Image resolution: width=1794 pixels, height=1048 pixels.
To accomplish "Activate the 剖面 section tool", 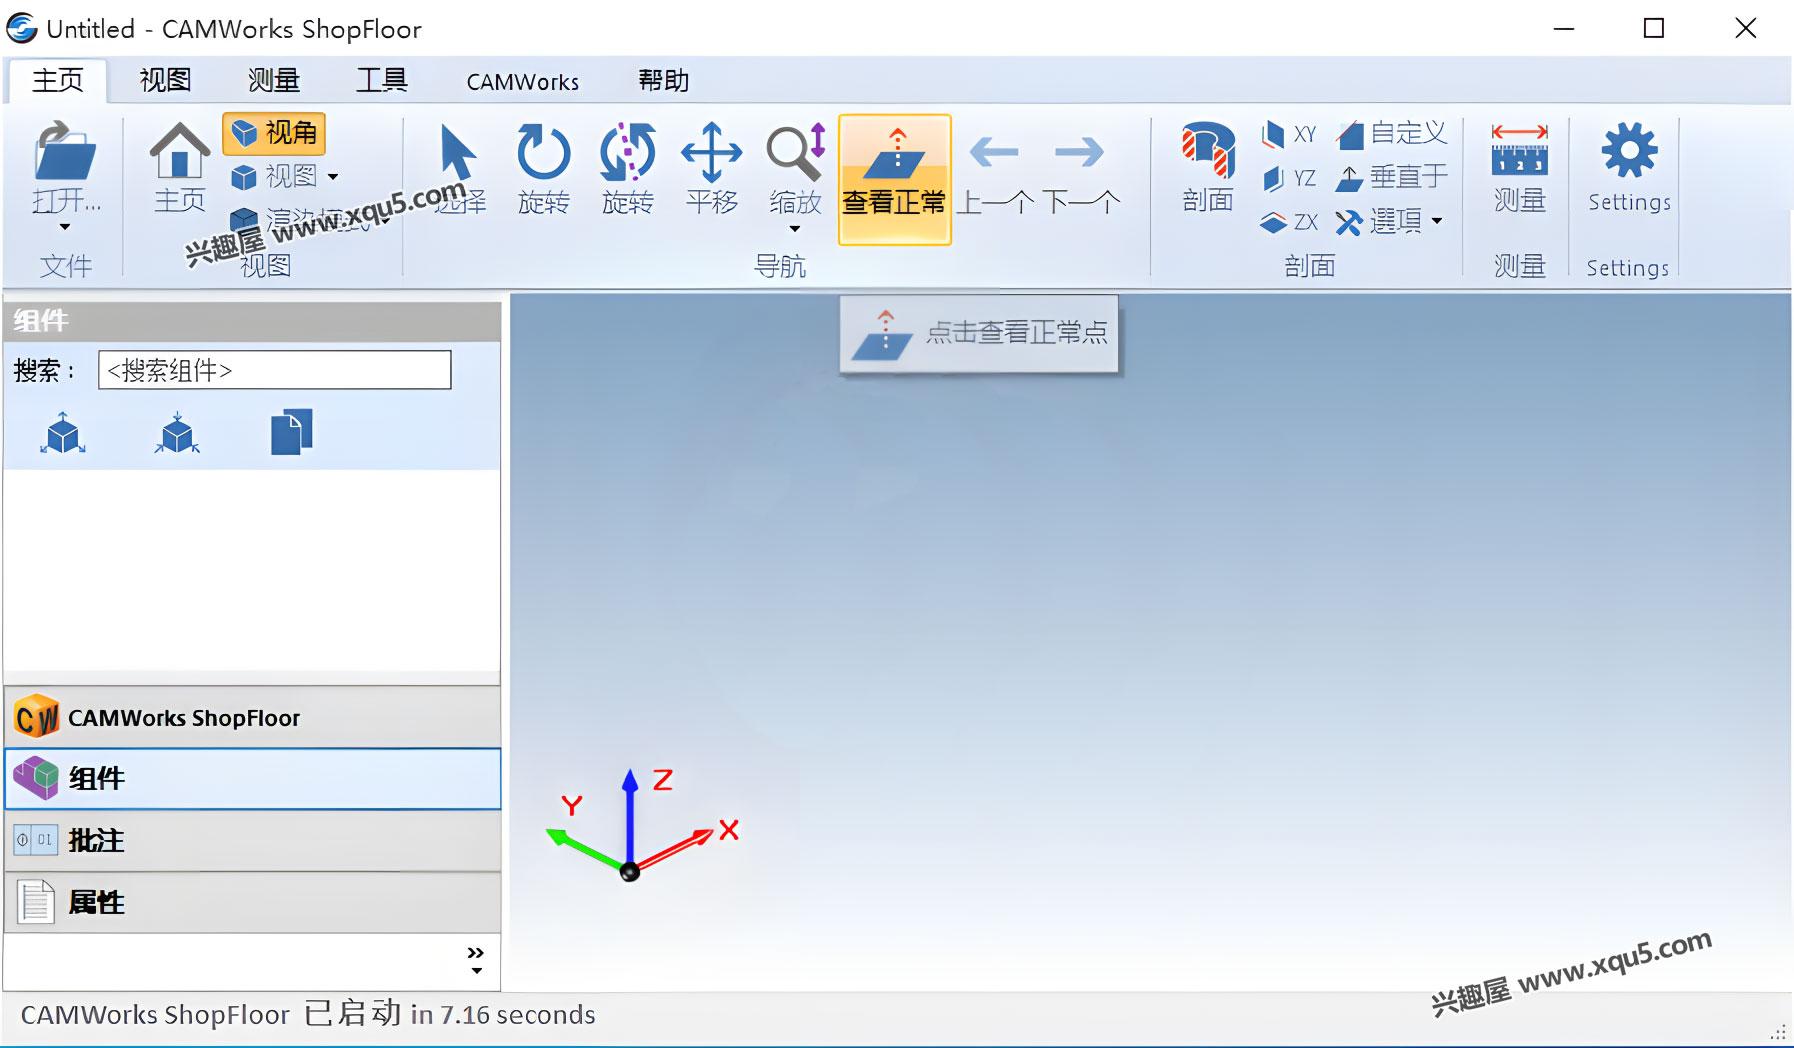I will click(x=1208, y=167).
